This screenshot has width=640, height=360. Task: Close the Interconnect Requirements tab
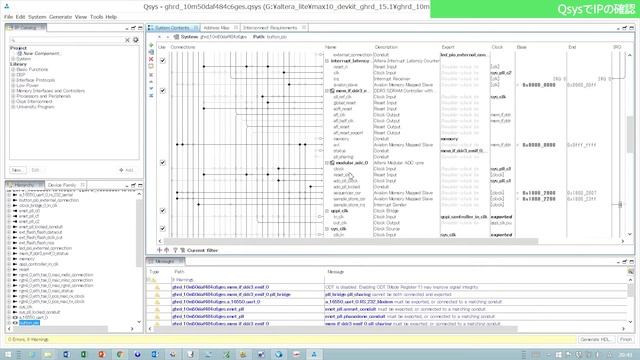click(304, 28)
